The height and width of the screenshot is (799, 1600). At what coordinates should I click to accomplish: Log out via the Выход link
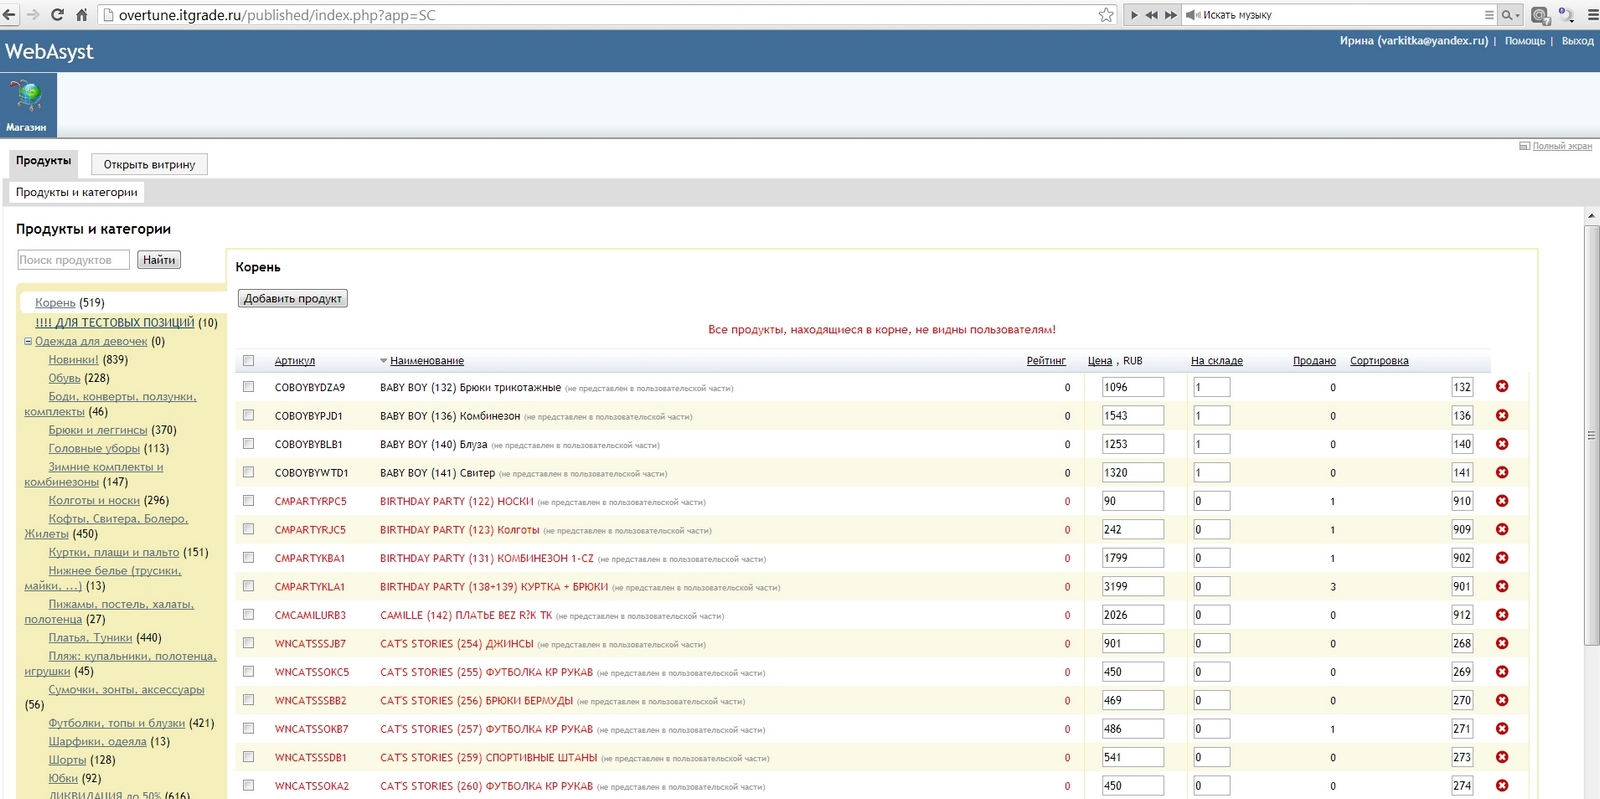(1578, 41)
